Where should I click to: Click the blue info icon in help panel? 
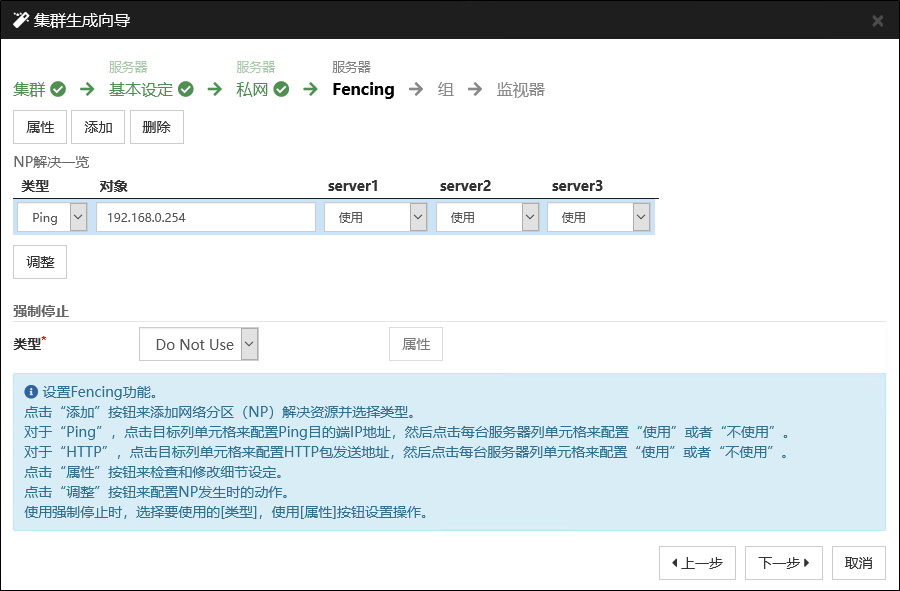[x=30, y=392]
